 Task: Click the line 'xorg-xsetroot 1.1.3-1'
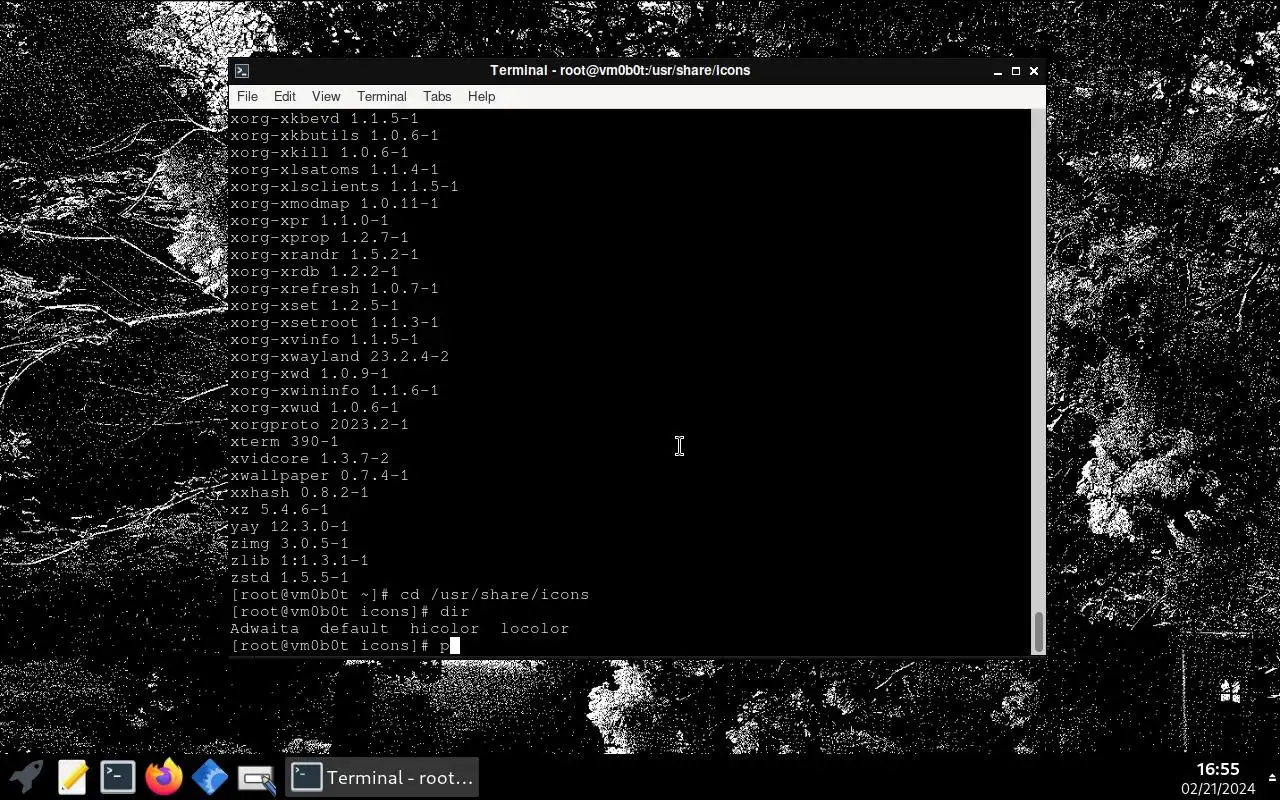[x=334, y=322]
